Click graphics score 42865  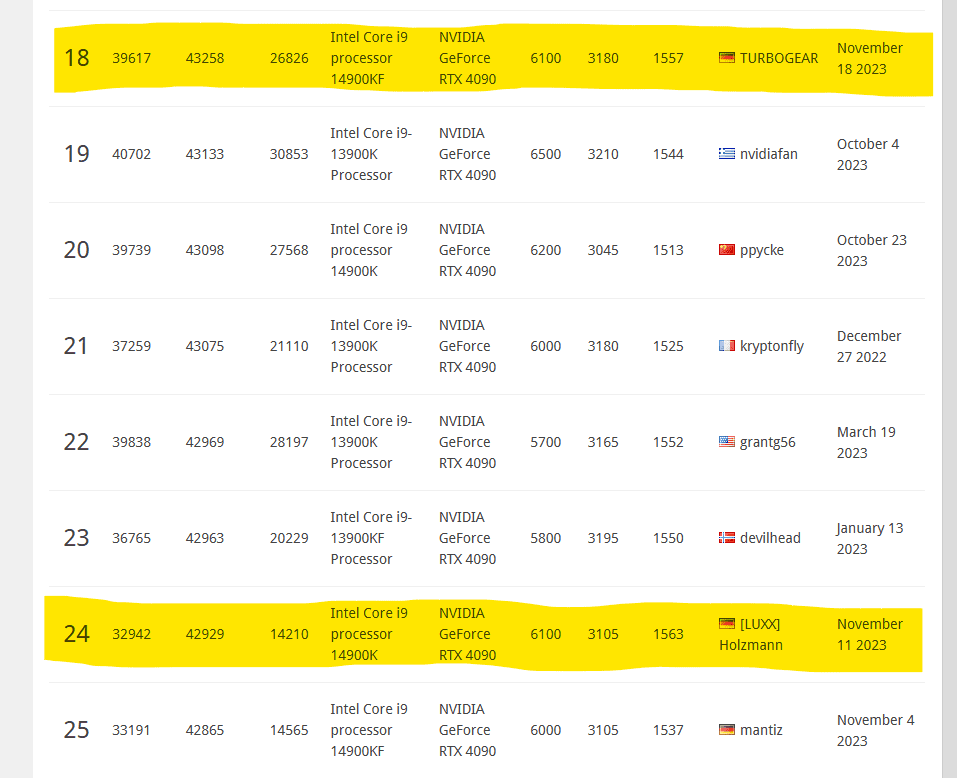pos(204,730)
